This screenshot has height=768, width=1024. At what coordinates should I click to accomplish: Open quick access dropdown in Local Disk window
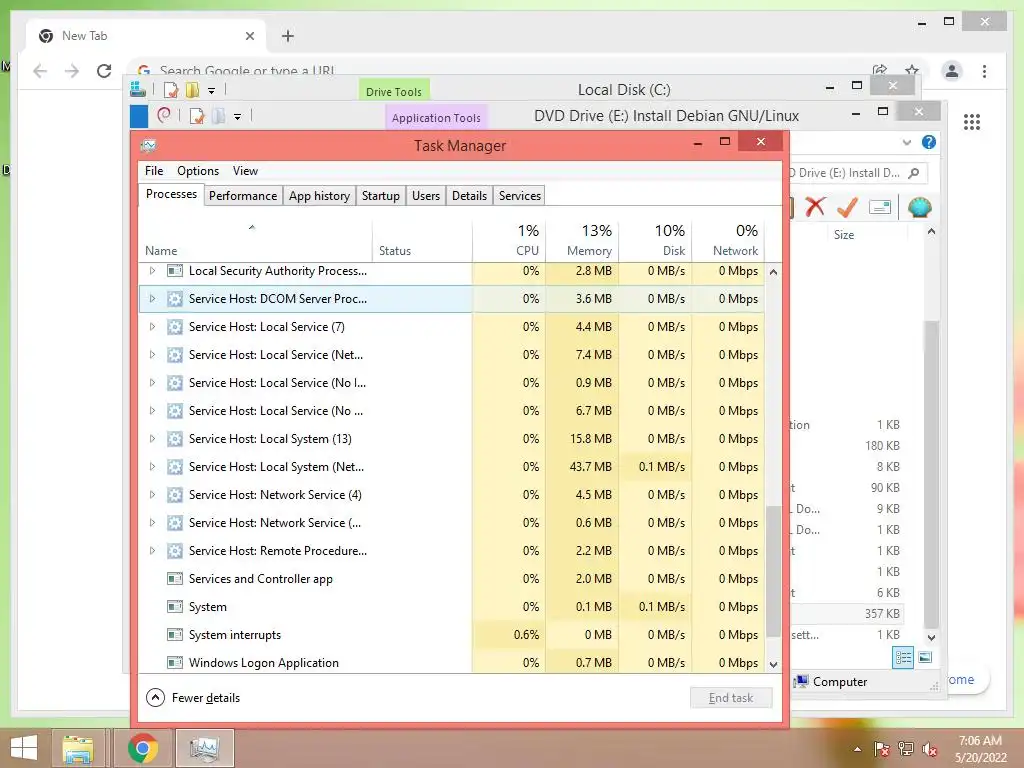click(212, 91)
